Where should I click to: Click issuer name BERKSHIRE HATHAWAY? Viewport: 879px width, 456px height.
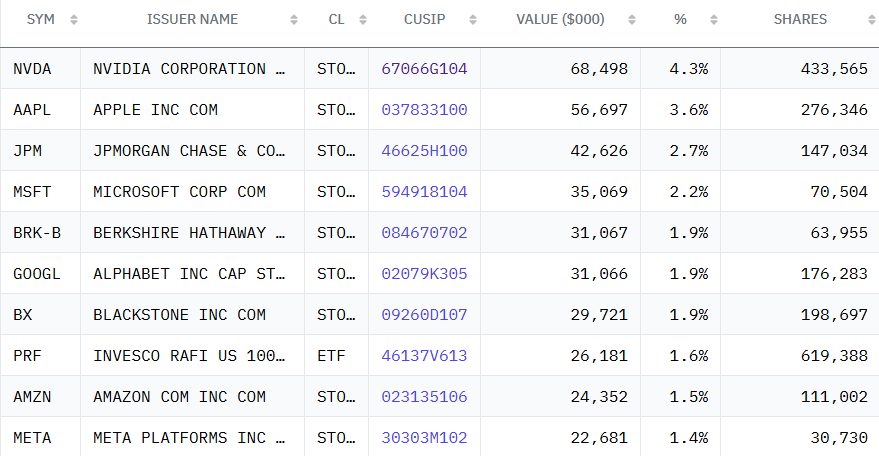[x=189, y=232]
